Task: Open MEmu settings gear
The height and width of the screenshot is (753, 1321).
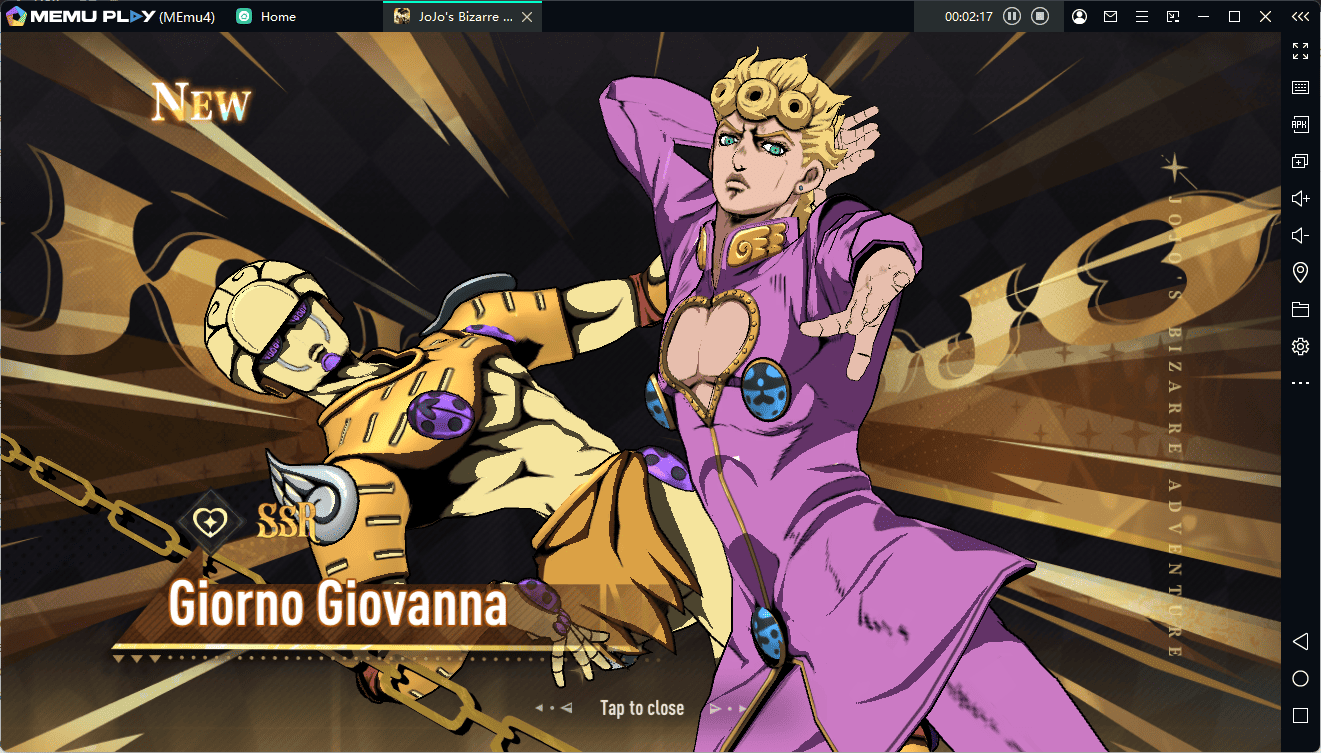Action: click(x=1300, y=346)
